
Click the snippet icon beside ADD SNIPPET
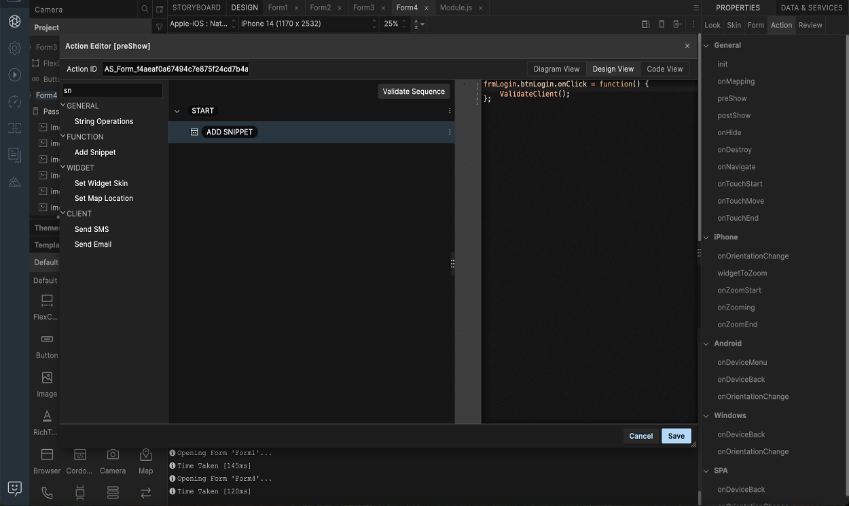point(194,132)
